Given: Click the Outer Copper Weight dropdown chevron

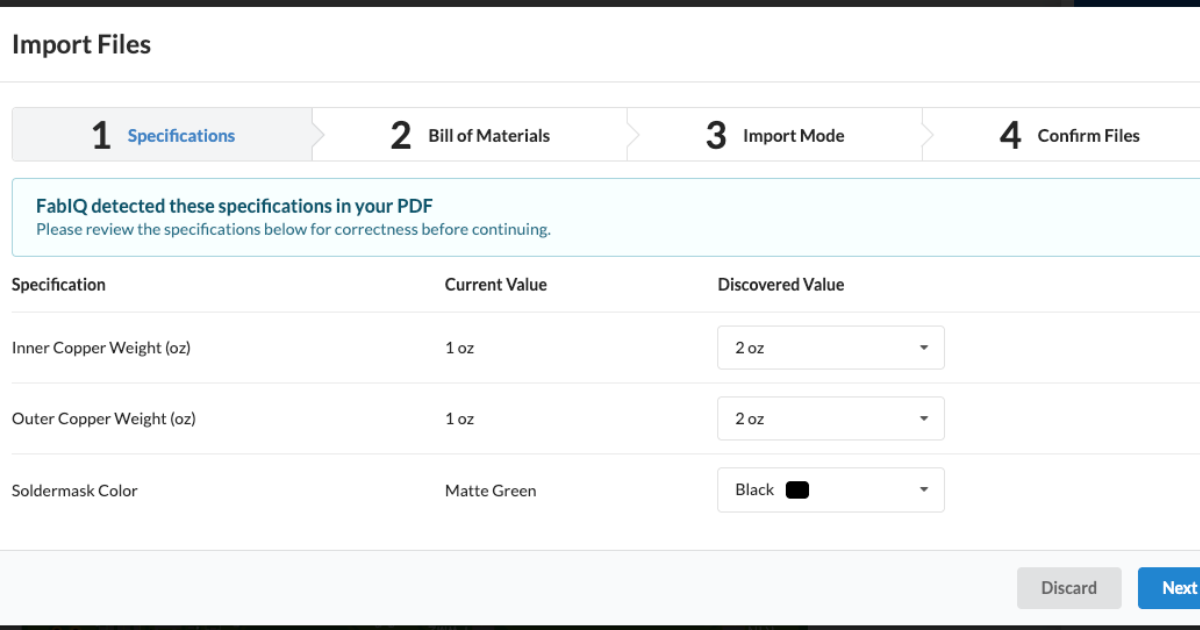Looking at the screenshot, I should pyautogui.click(x=924, y=418).
